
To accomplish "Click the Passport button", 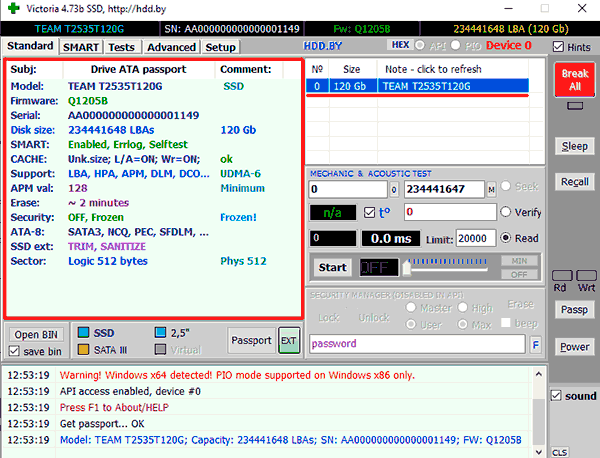I will pos(251,340).
